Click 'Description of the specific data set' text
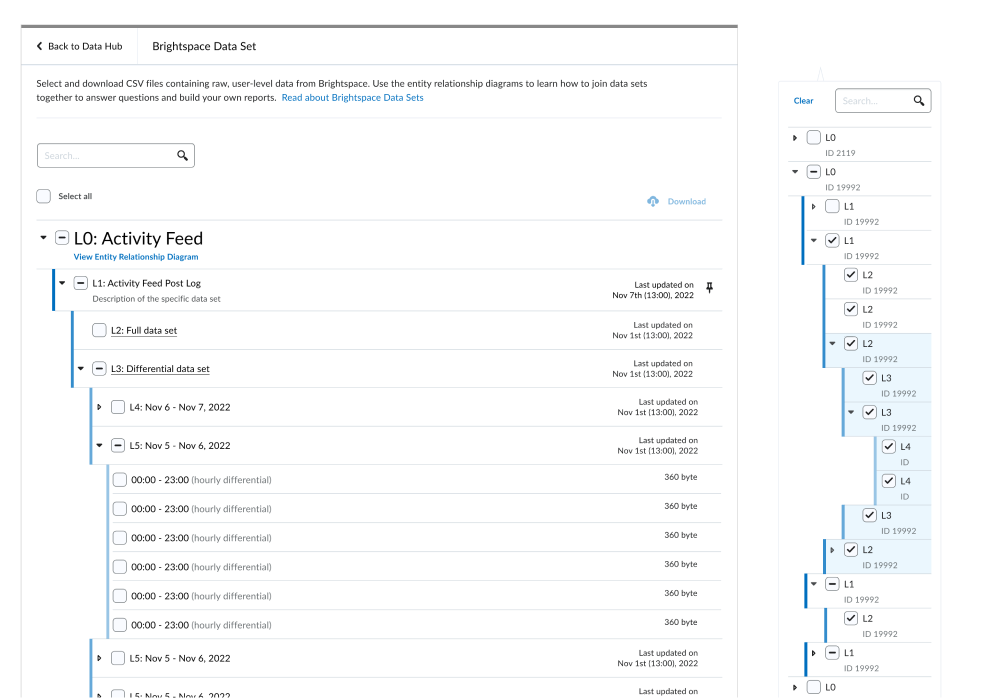This screenshot has height=698, width=998. pos(157,299)
